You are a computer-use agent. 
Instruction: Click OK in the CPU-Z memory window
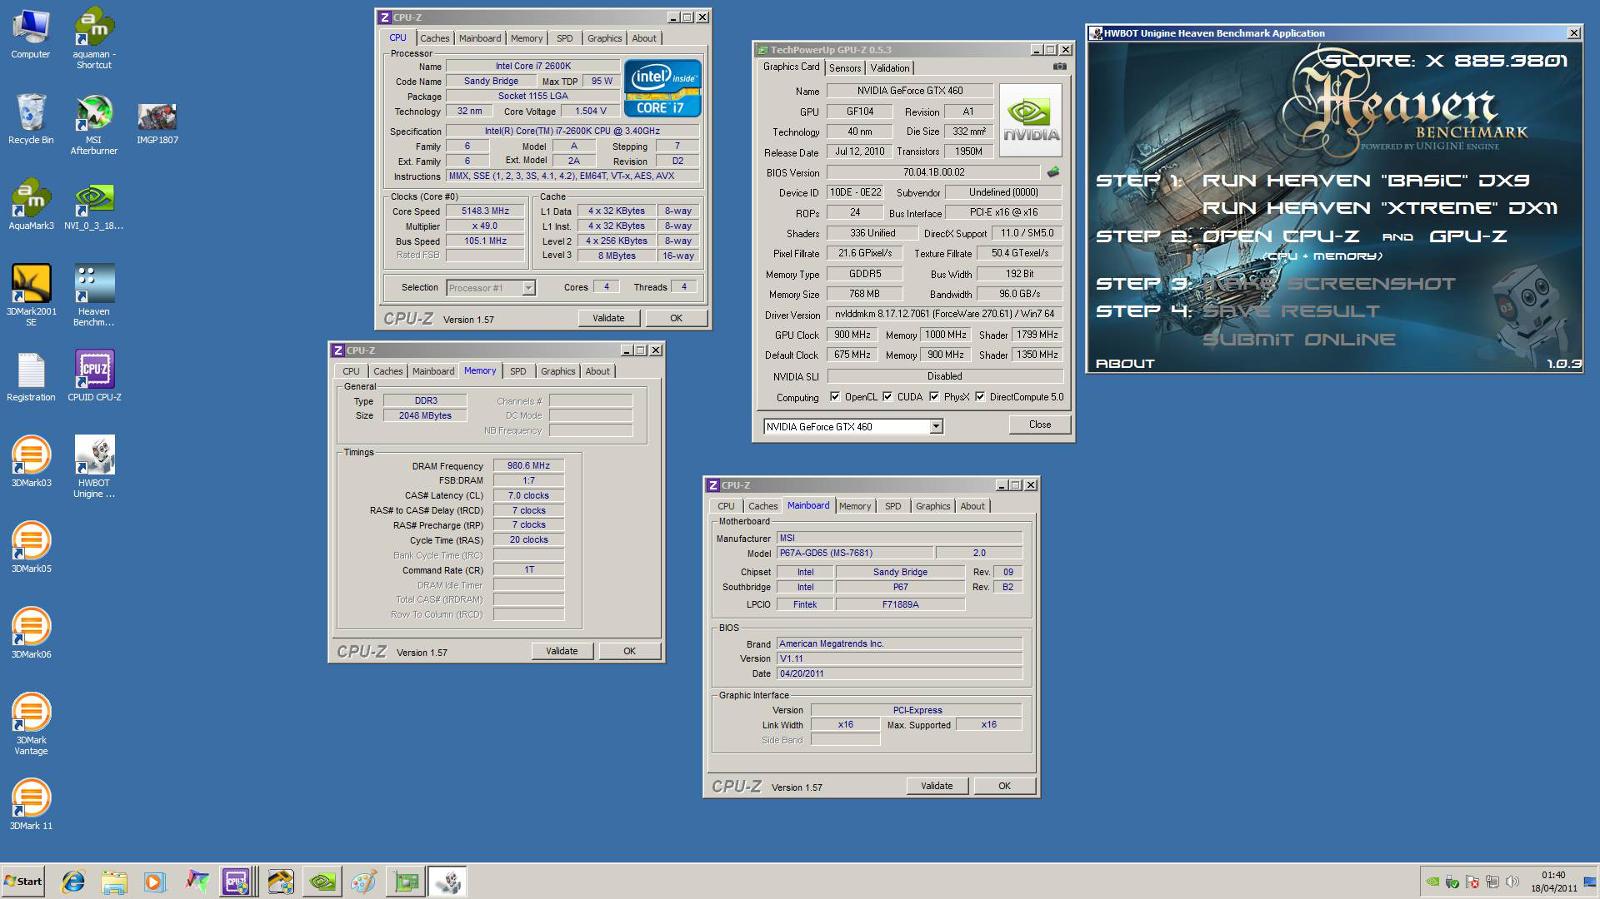click(630, 651)
